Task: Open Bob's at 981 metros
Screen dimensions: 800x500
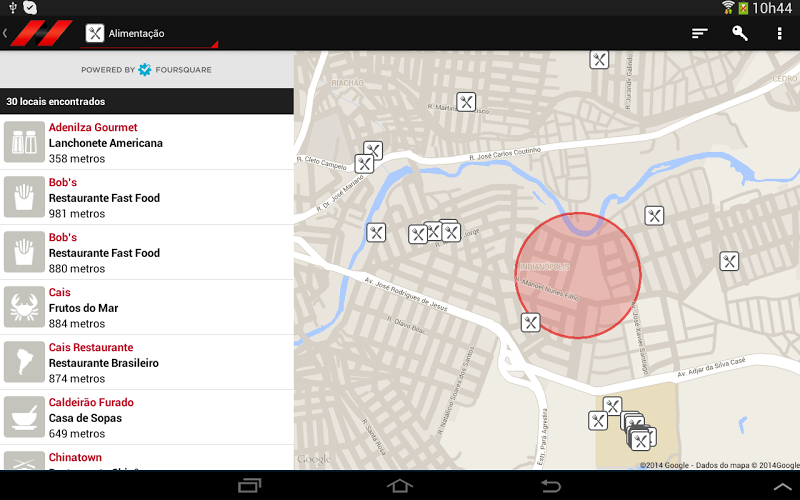Action: click(x=147, y=197)
